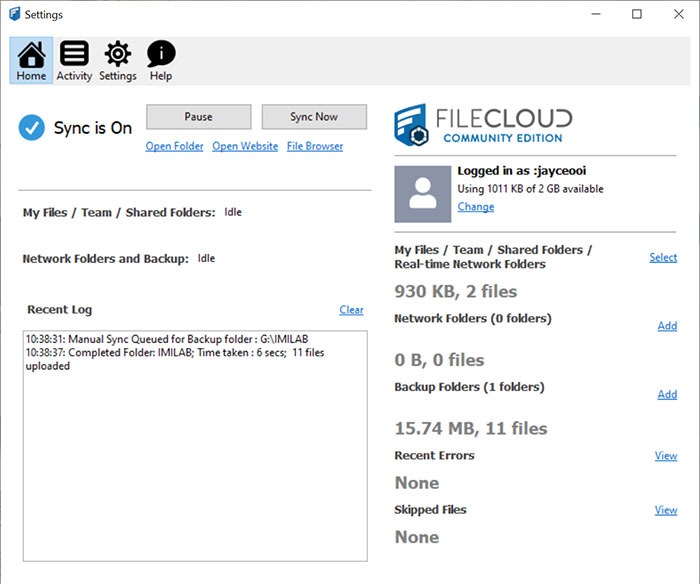
Task: Select the 'Completed Folder: IMILAB' log line
Action: [175, 359]
